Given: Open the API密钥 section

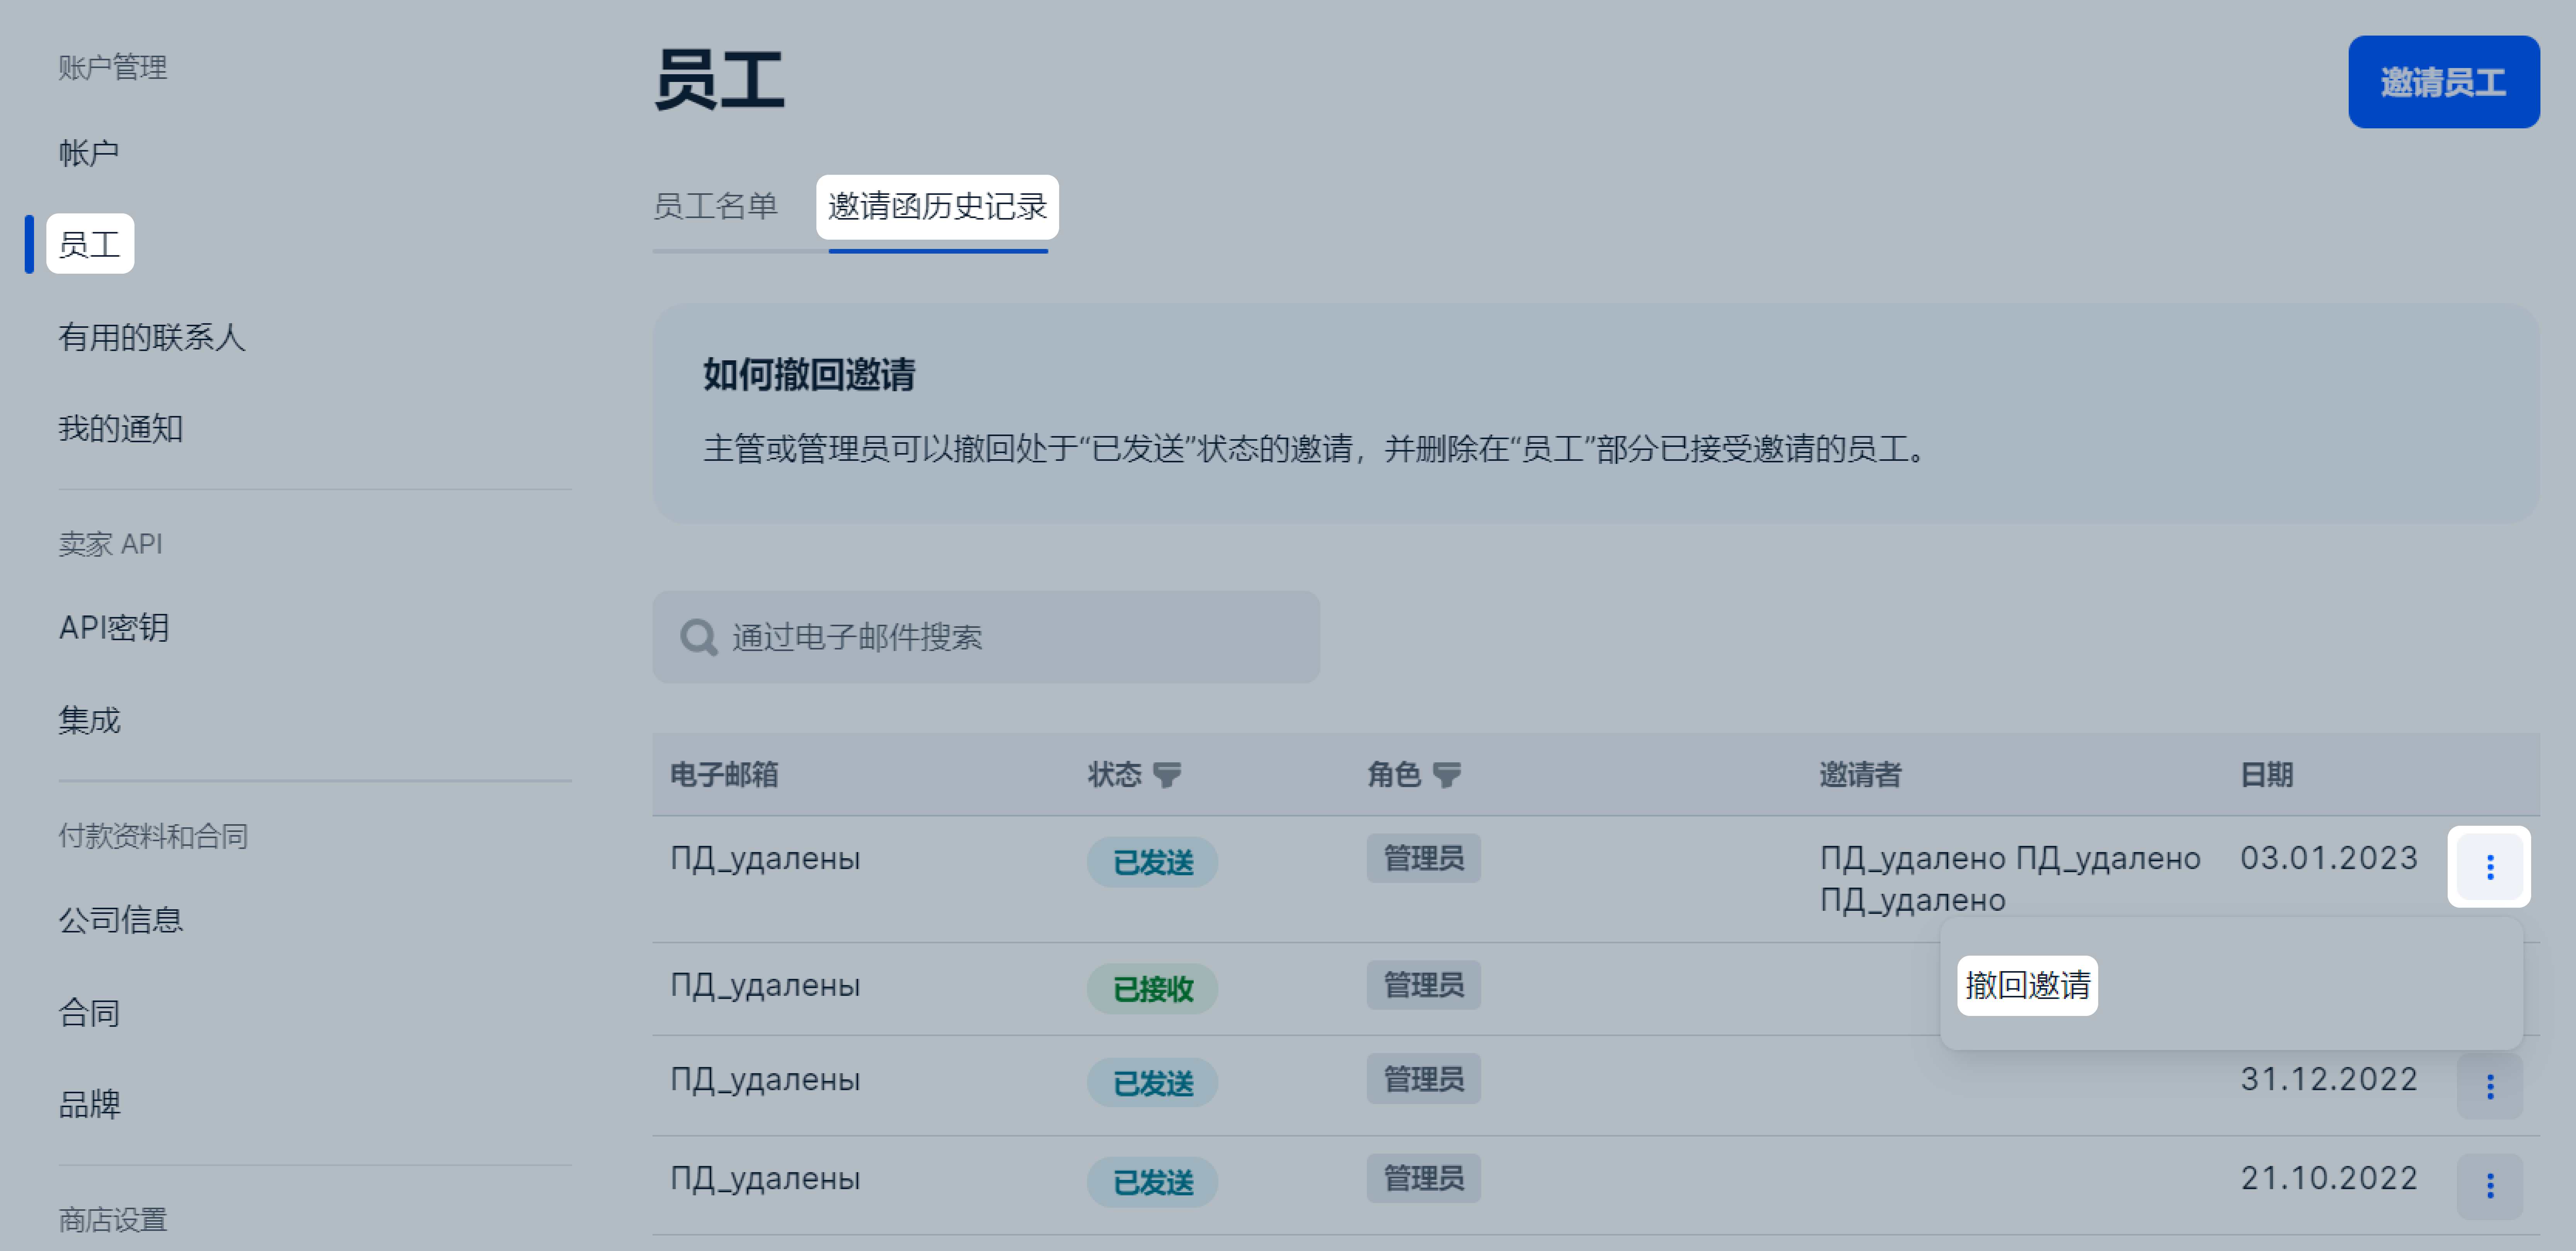Looking at the screenshot, I should (x=114, y=628).
